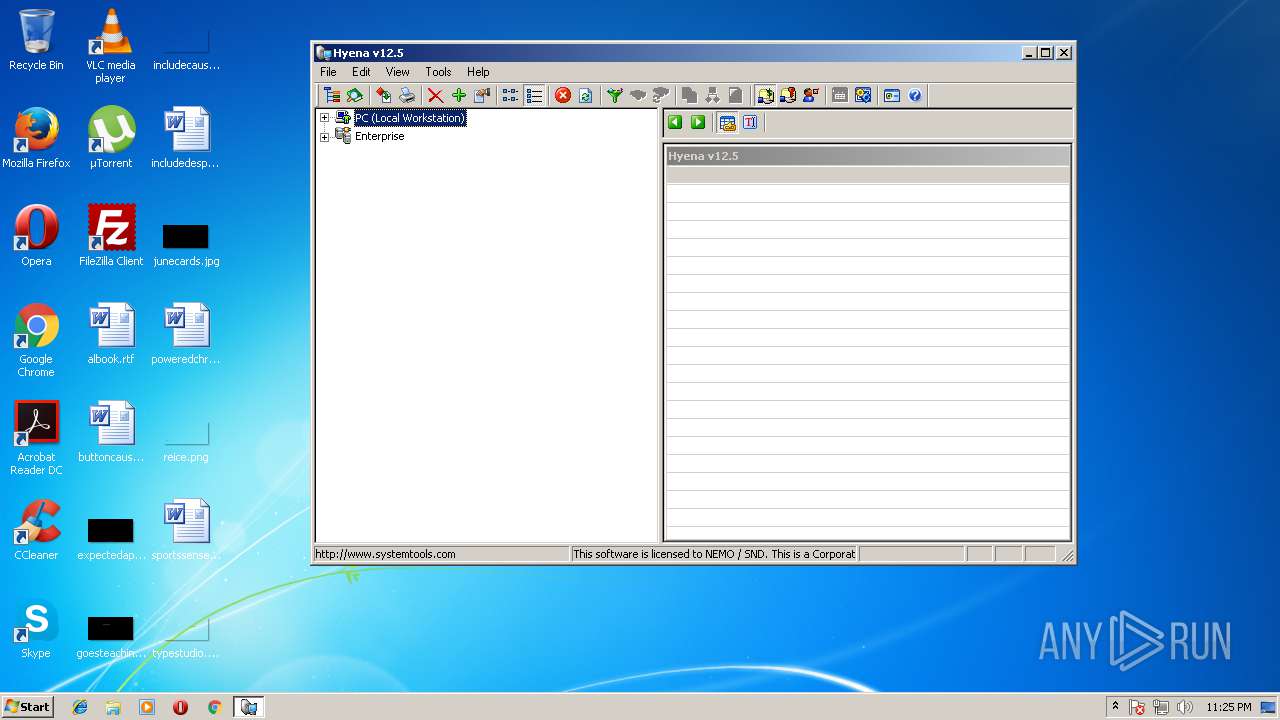Click the blue window panel icon
1280x720 pixels.
tap(892, 95)
